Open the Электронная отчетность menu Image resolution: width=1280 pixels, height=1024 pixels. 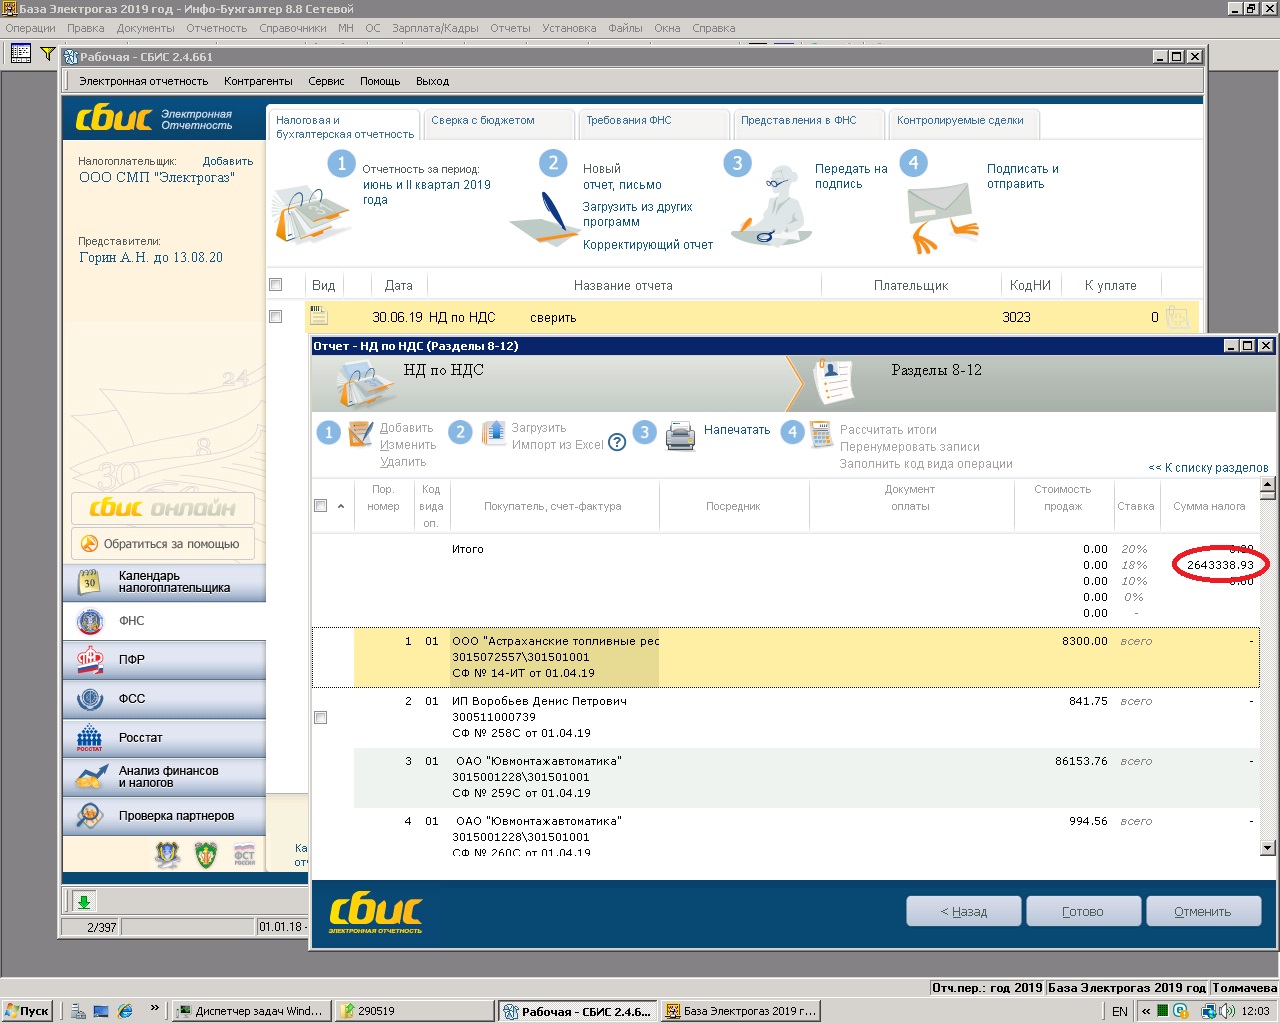coord(144,81)
